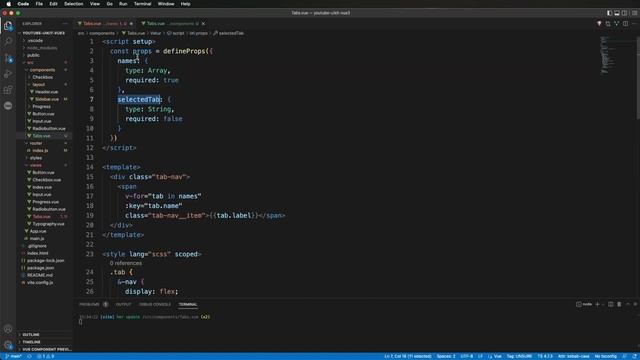Close the bottom panel

635,304
